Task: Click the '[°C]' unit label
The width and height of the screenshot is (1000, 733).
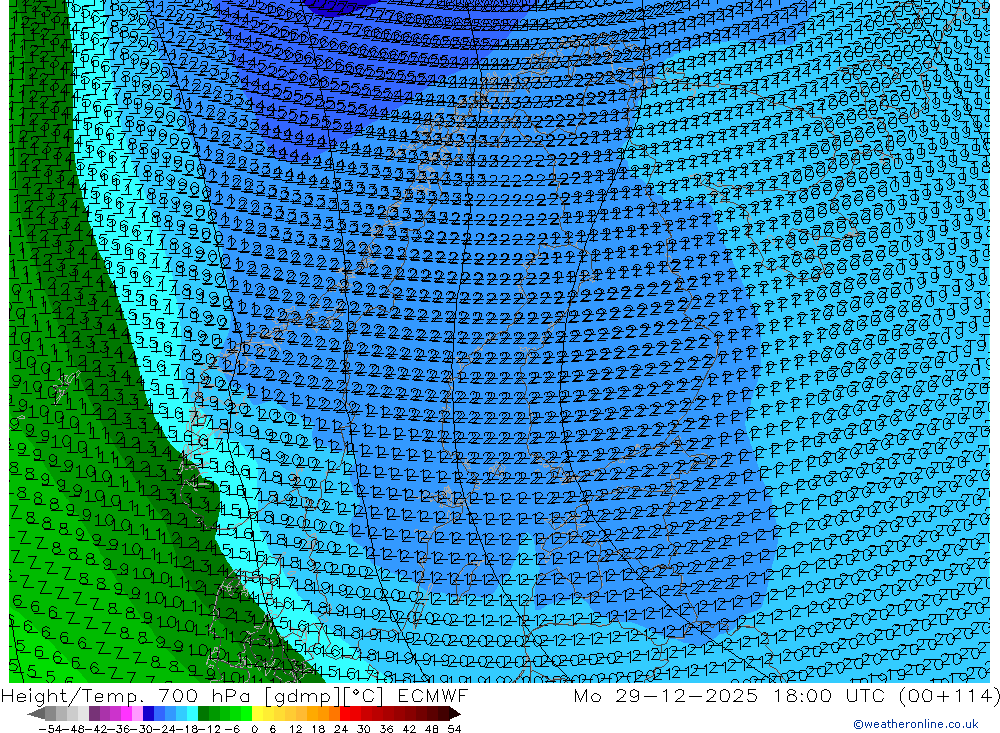Action: click(x=364, y=695)
